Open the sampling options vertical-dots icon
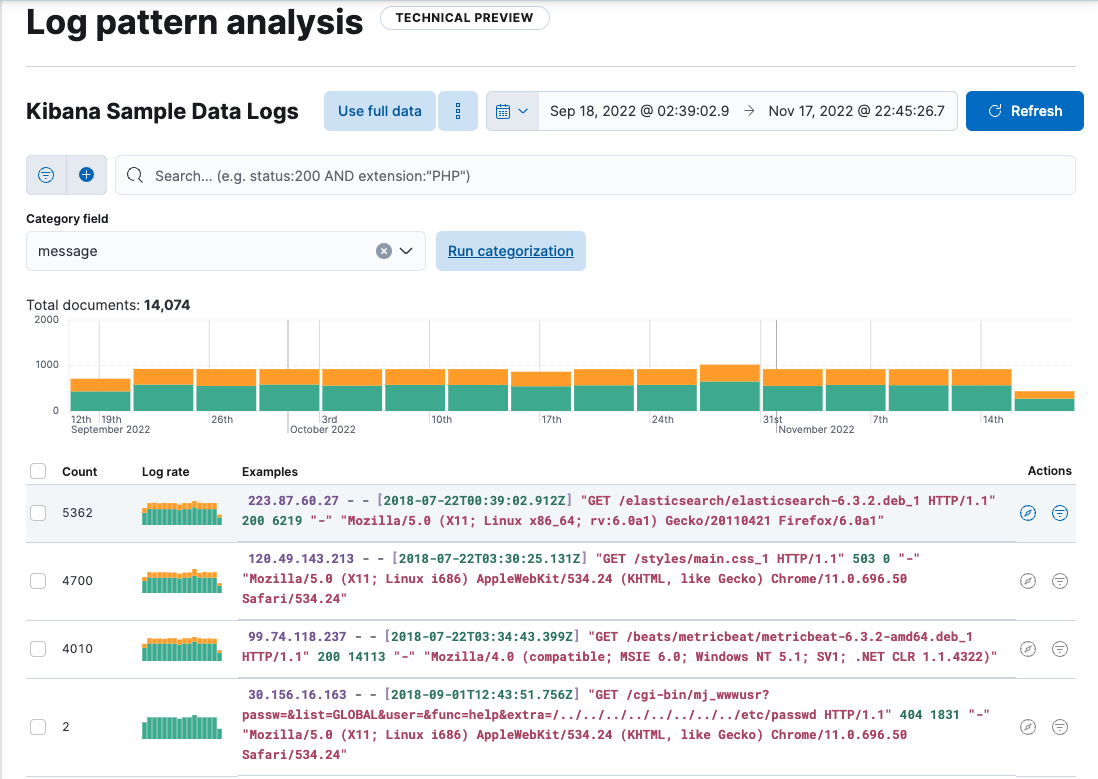The width and height of the screenshot is (1098, 779). coord(458,110)
